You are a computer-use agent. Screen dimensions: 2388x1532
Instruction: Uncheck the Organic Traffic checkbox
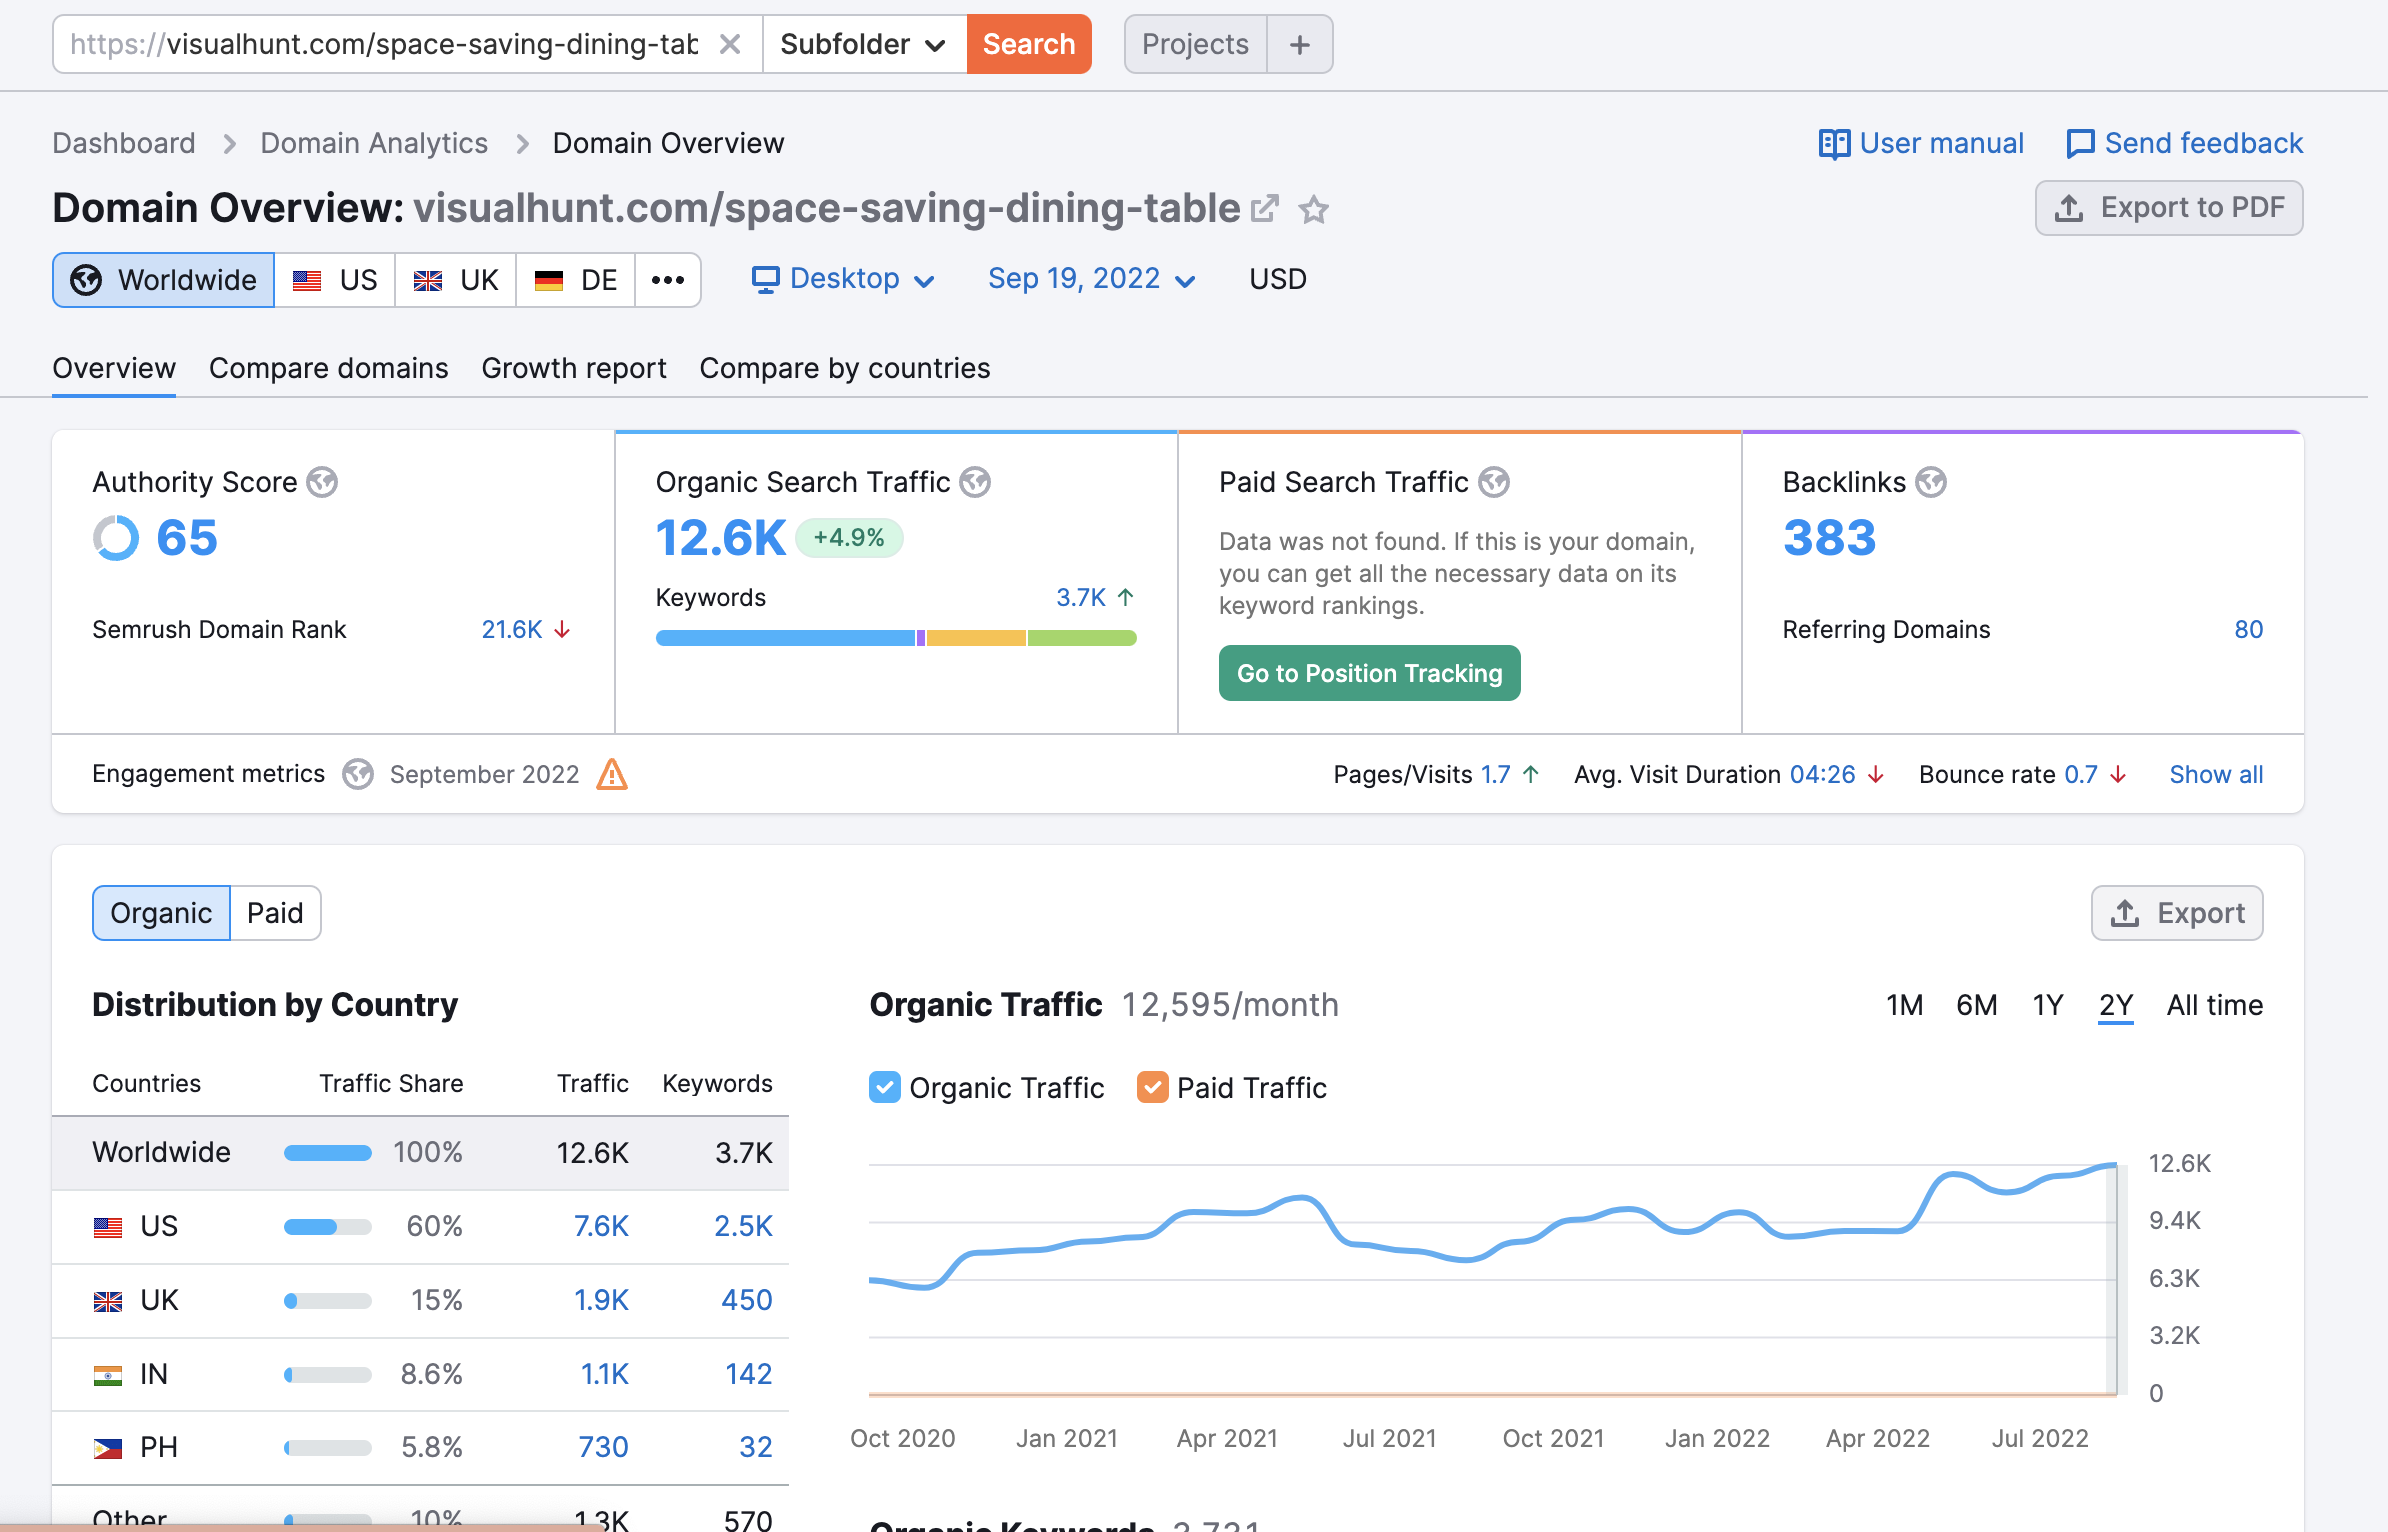coord(885,1087)
